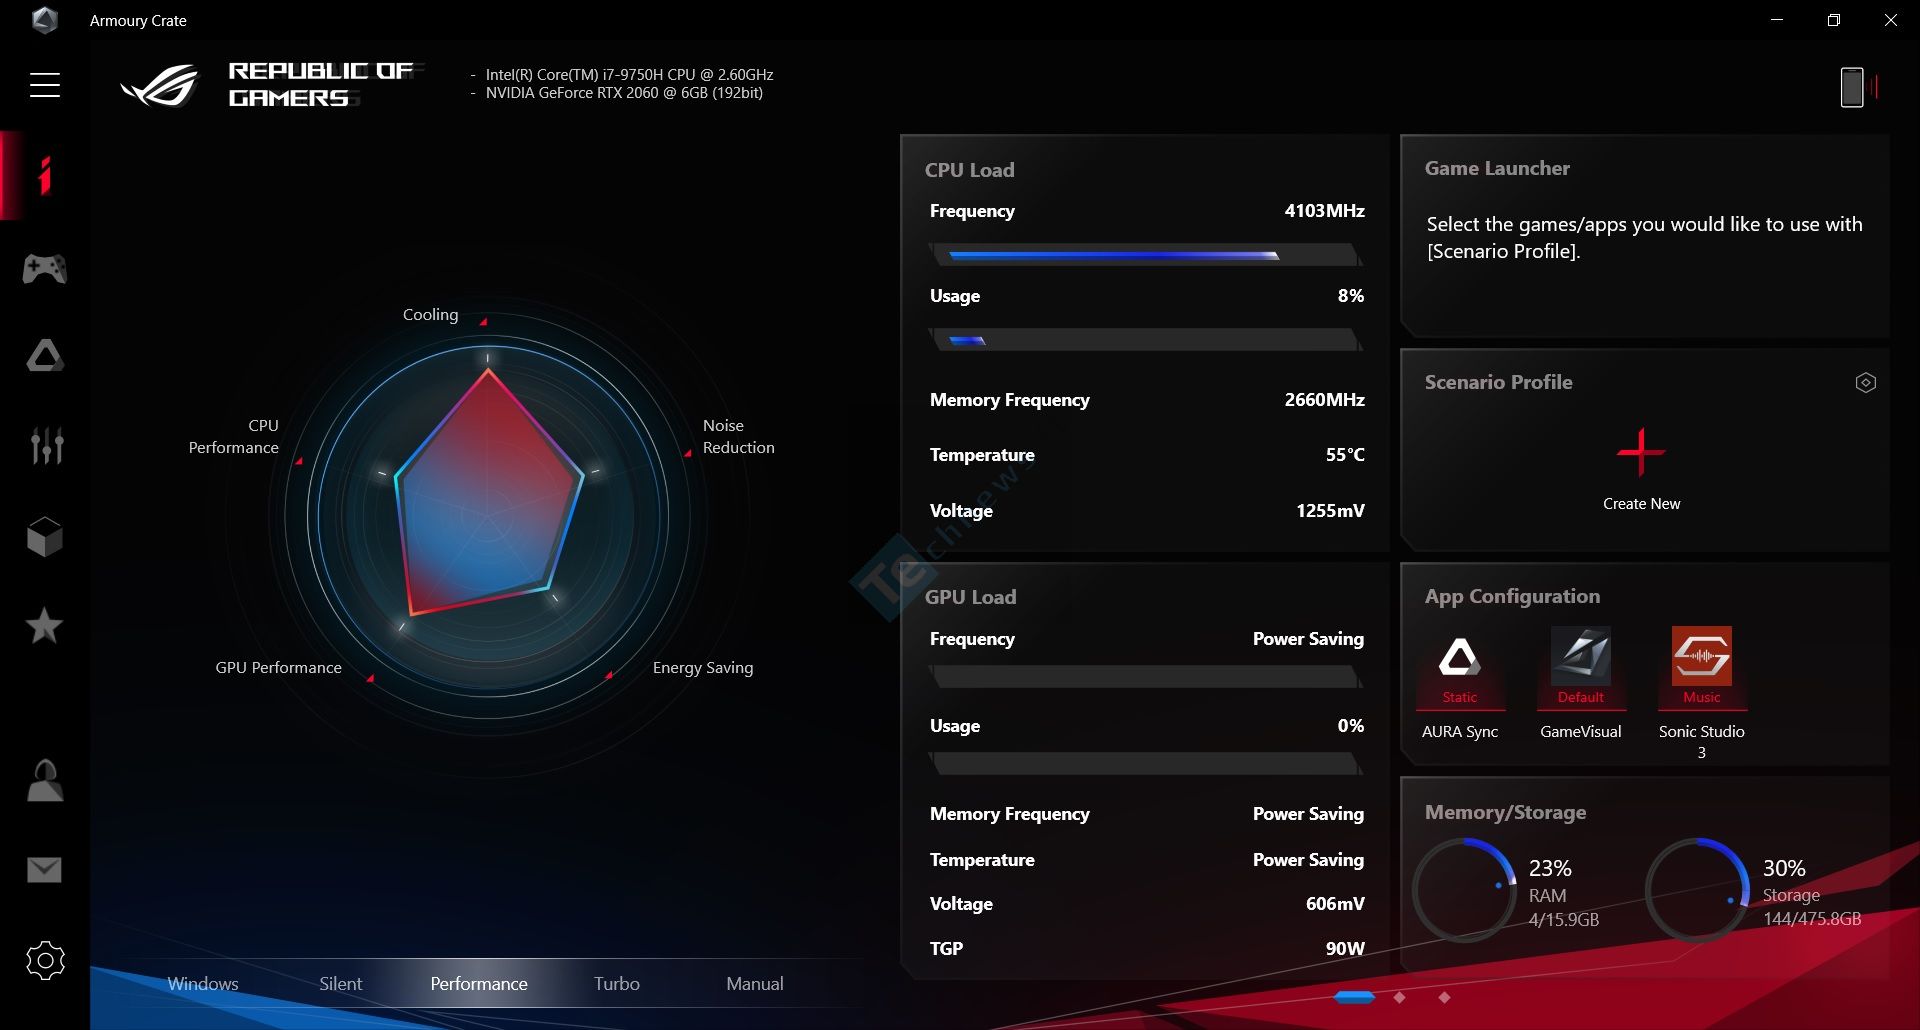Go to second page indicator diamond
Viewport: 1920px width, 1030px height.
pos(1400,997)
